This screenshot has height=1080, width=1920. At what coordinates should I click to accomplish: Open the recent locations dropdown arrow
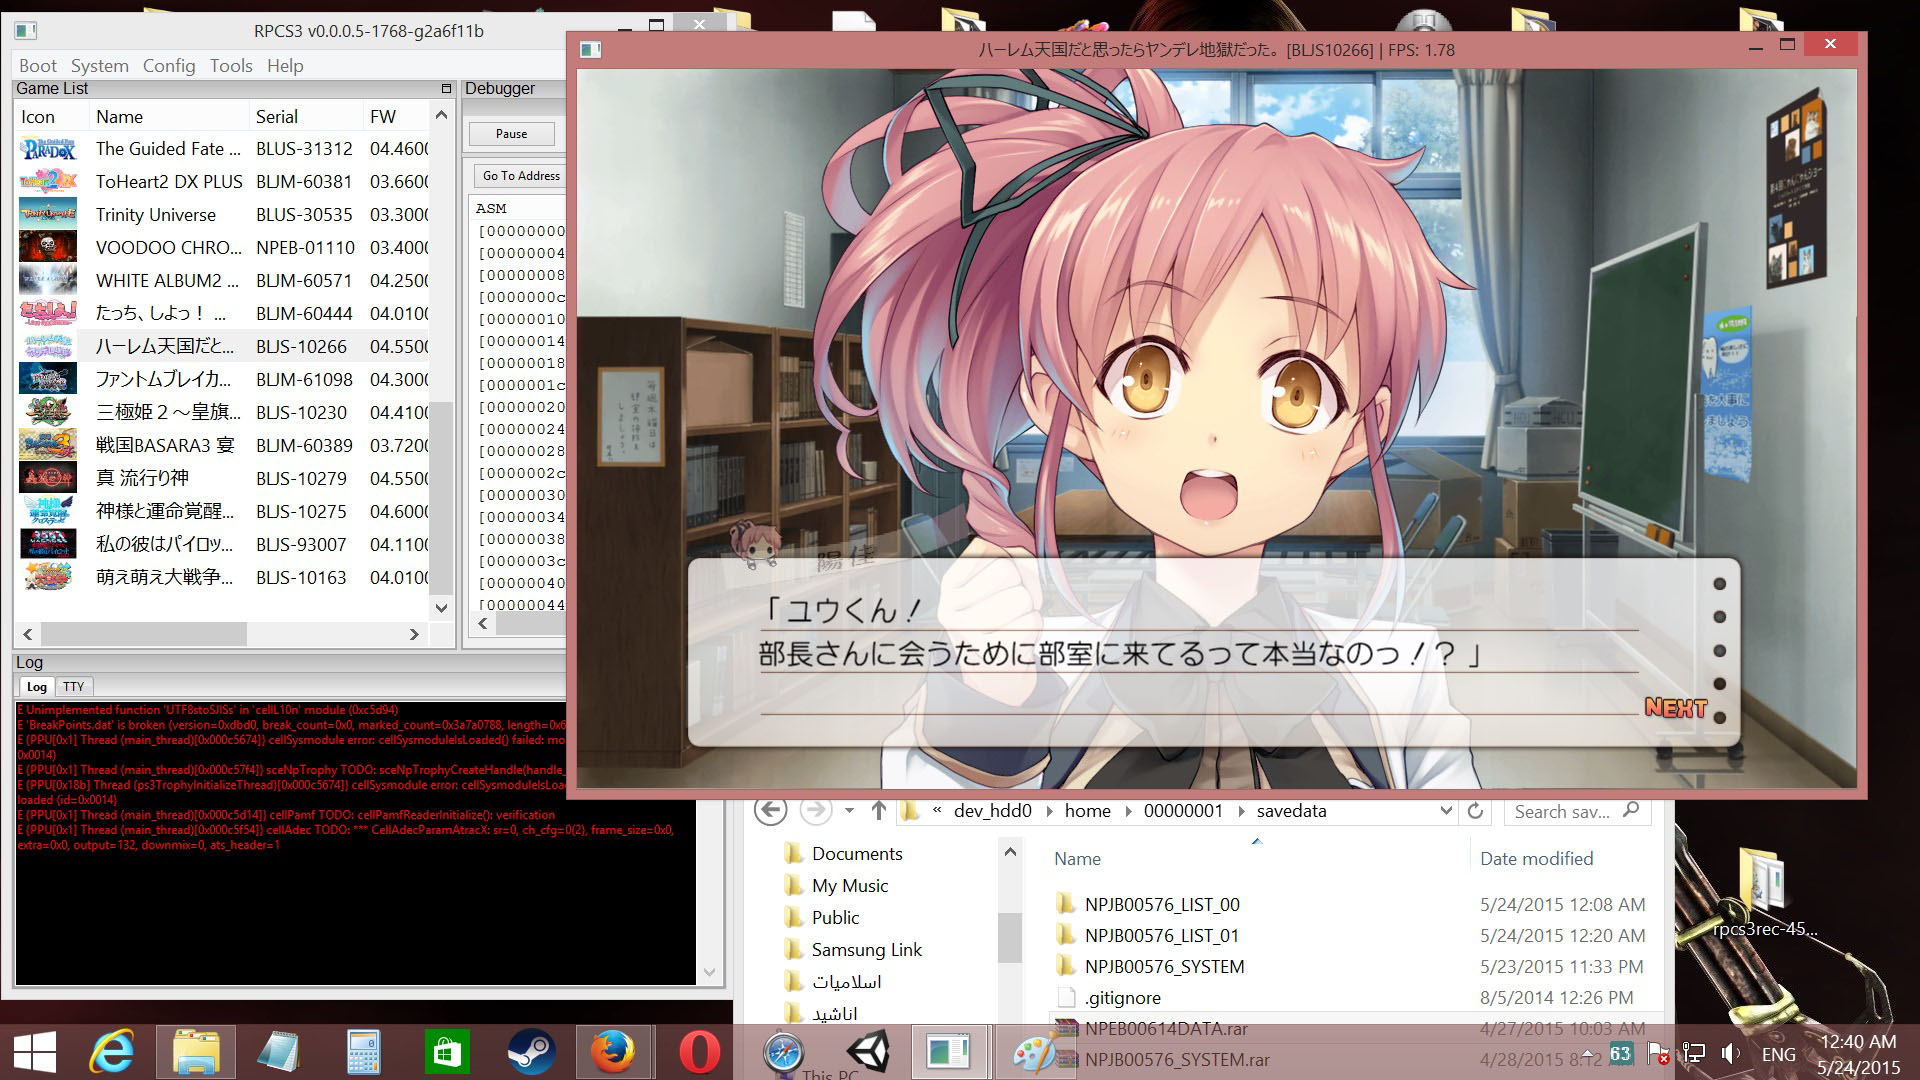849,811
